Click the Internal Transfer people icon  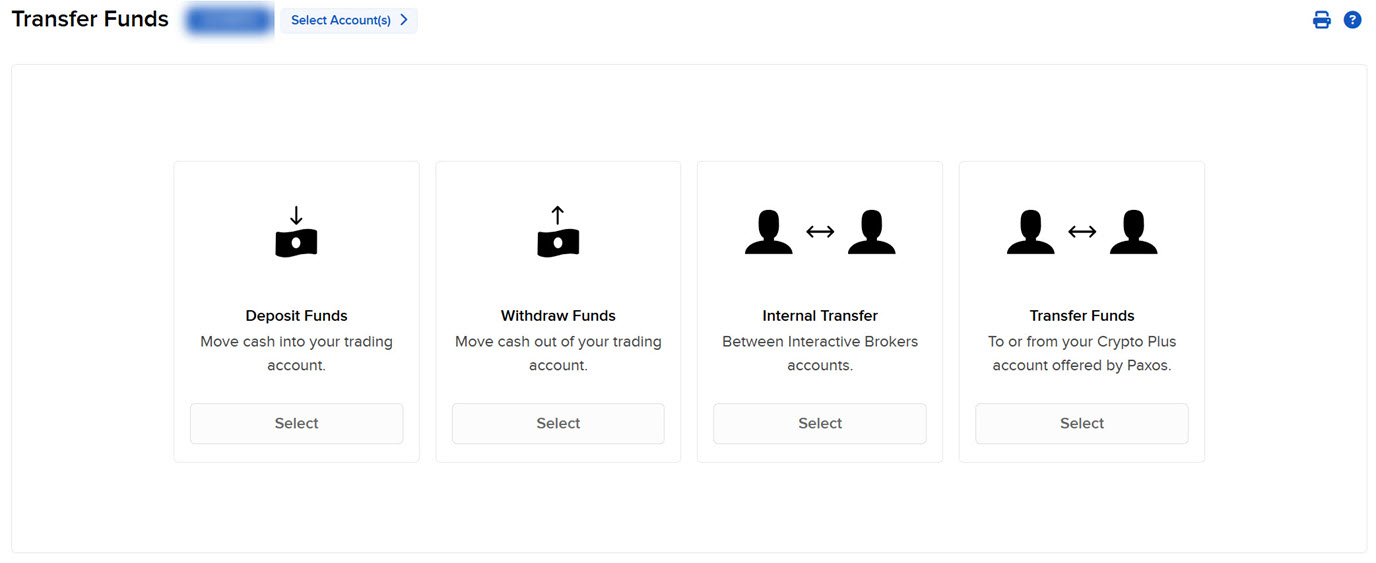(820, 233)
